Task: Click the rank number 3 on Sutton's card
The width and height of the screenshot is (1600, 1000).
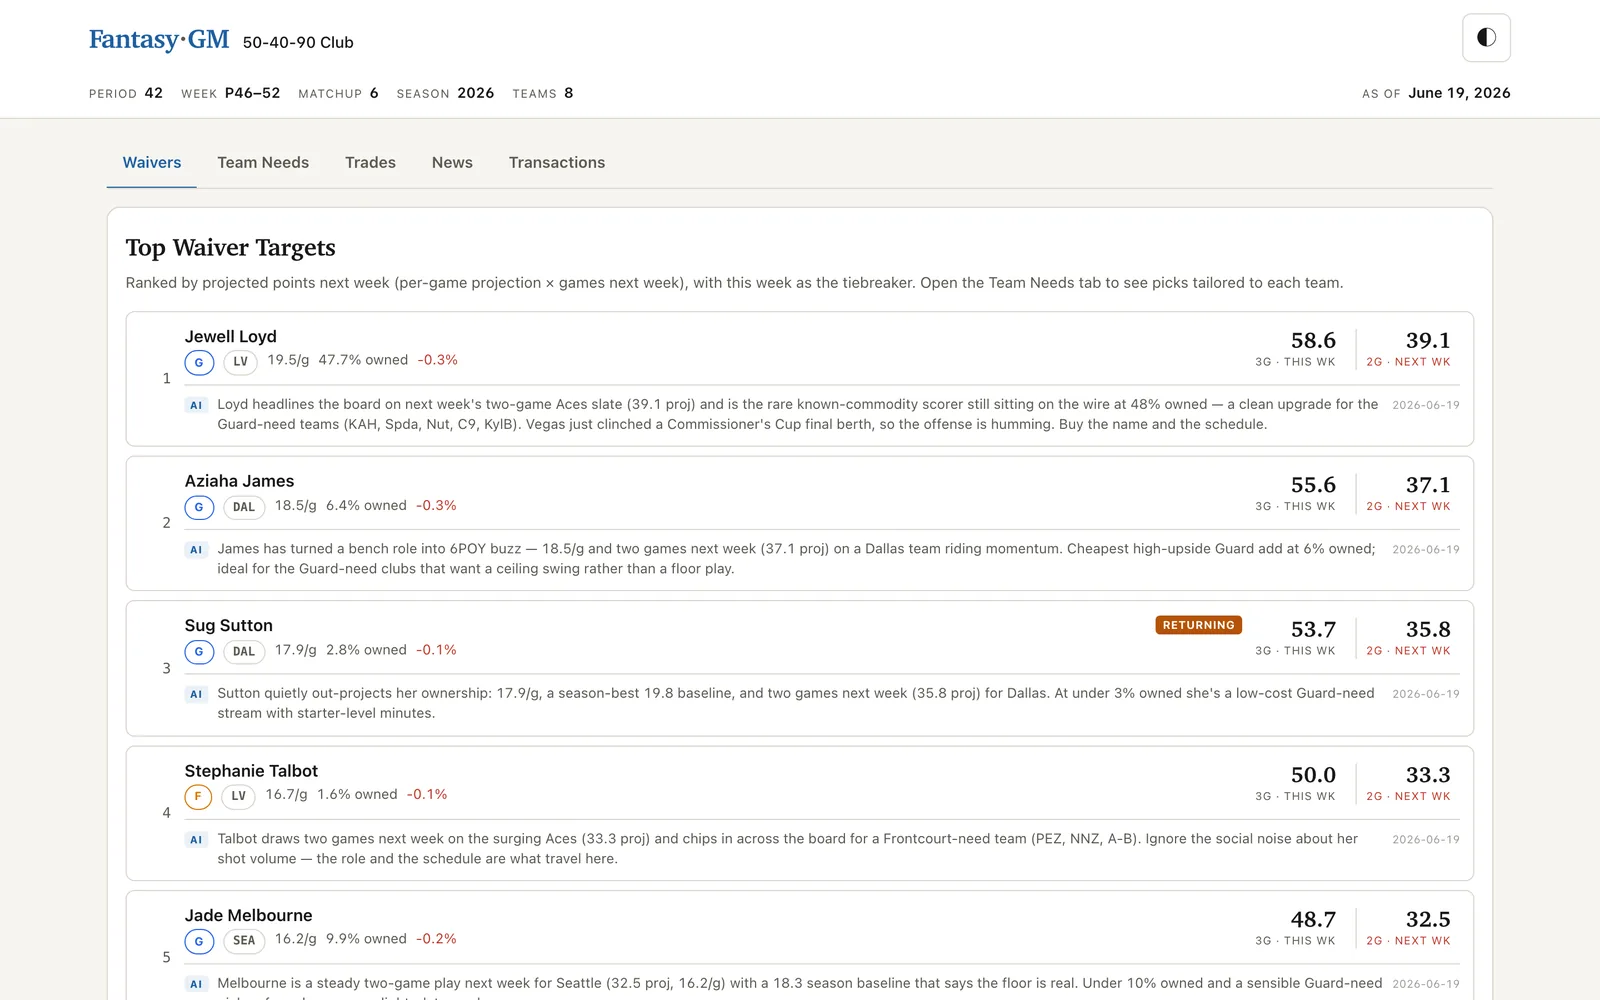Action: (x=166, y=668)
